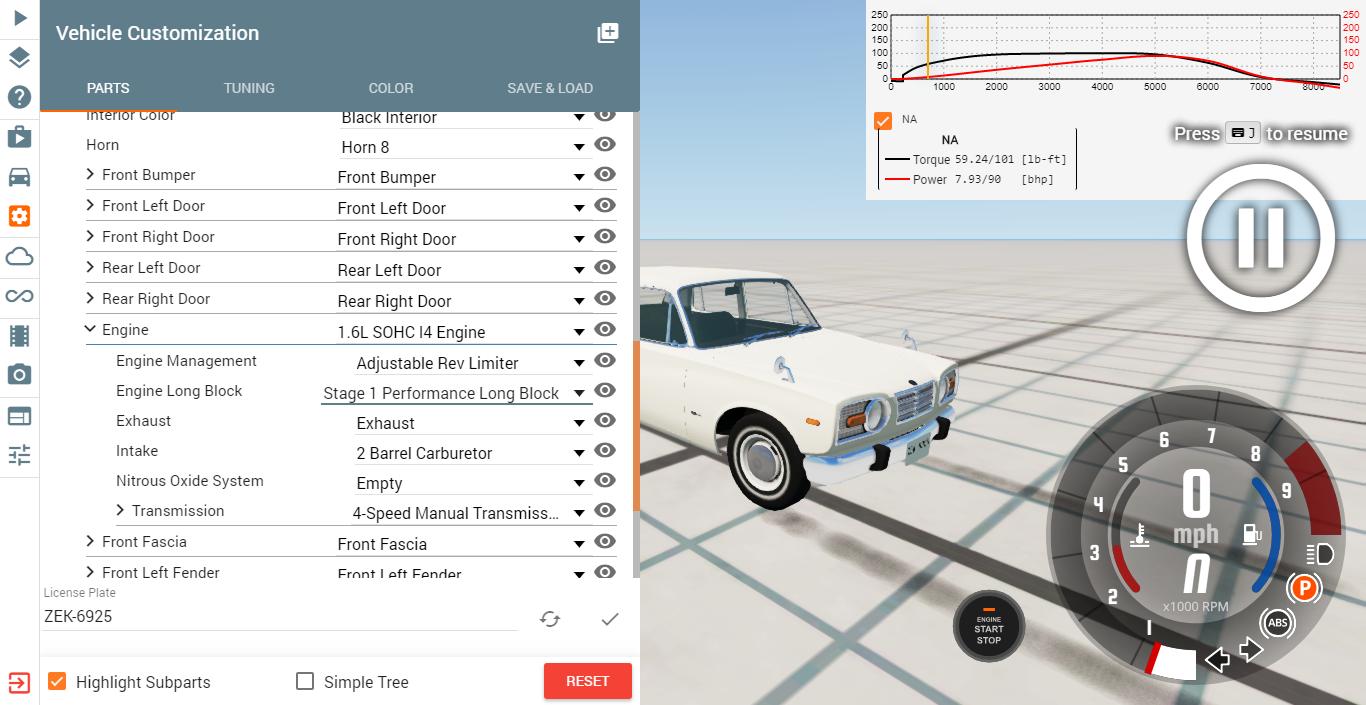Open the Black Interior dropdown

coord(463,118)
